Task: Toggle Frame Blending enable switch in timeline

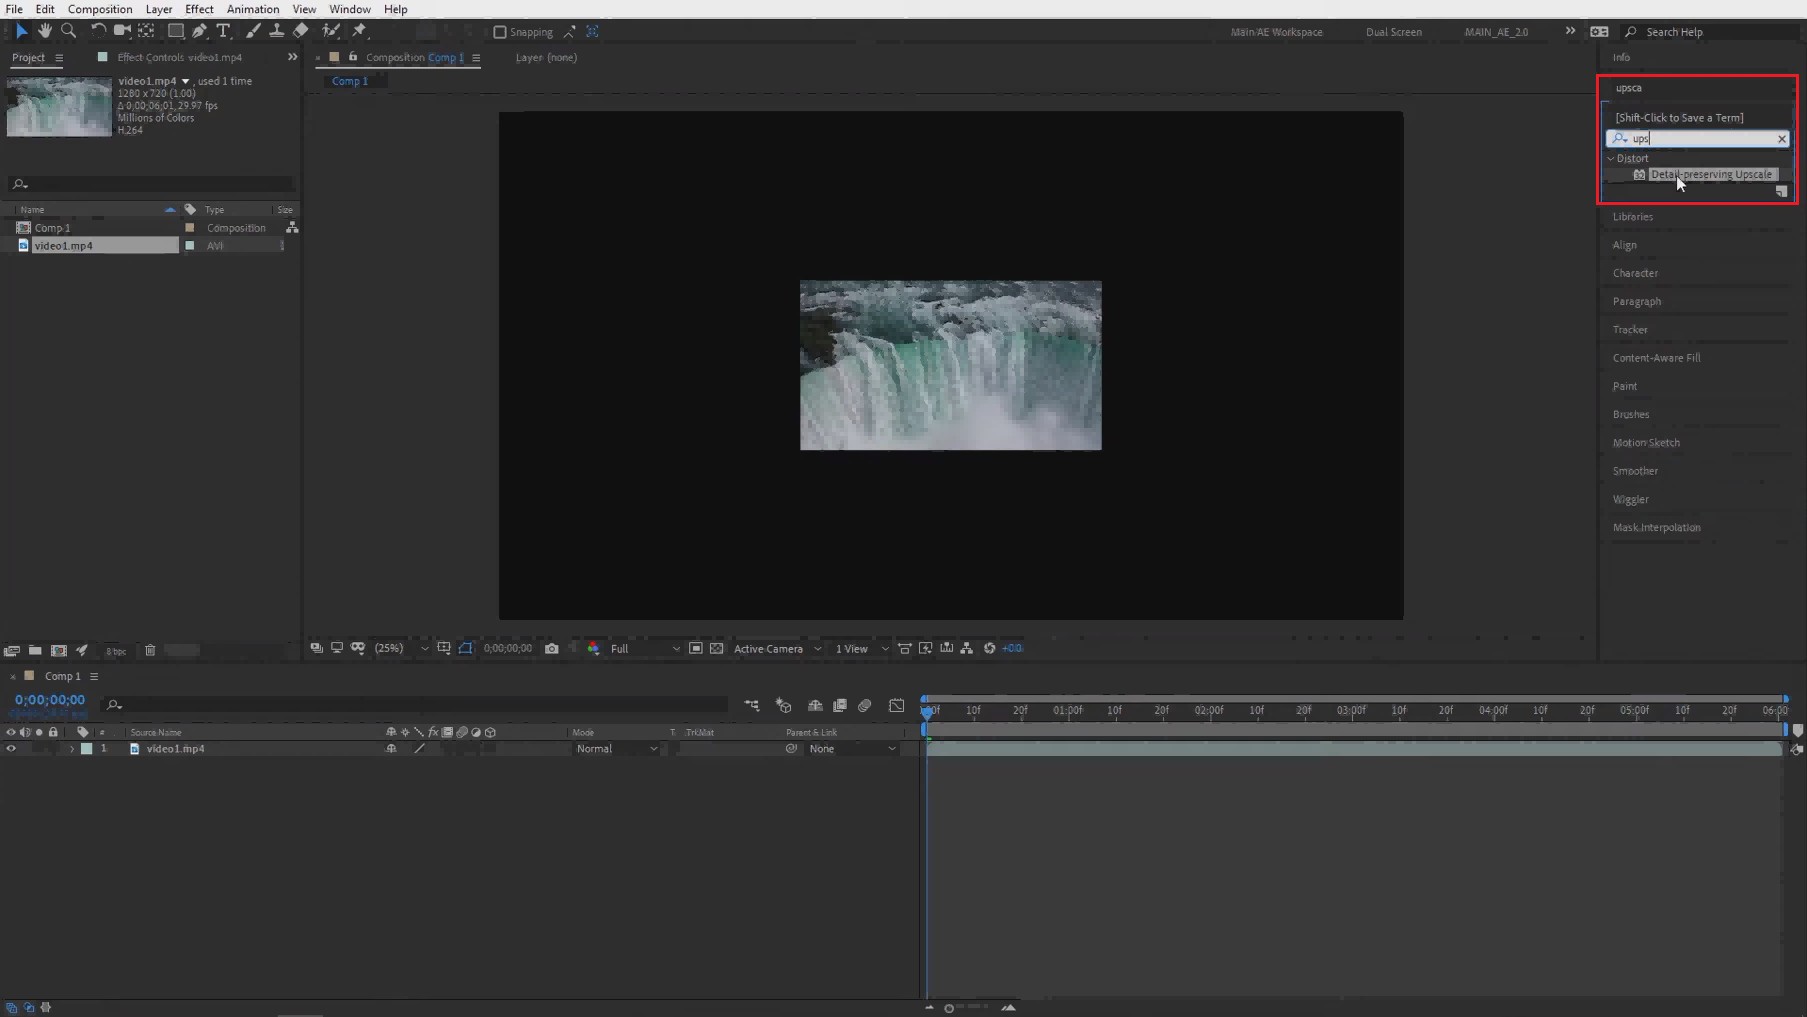Action: click(x=840, y=705)
